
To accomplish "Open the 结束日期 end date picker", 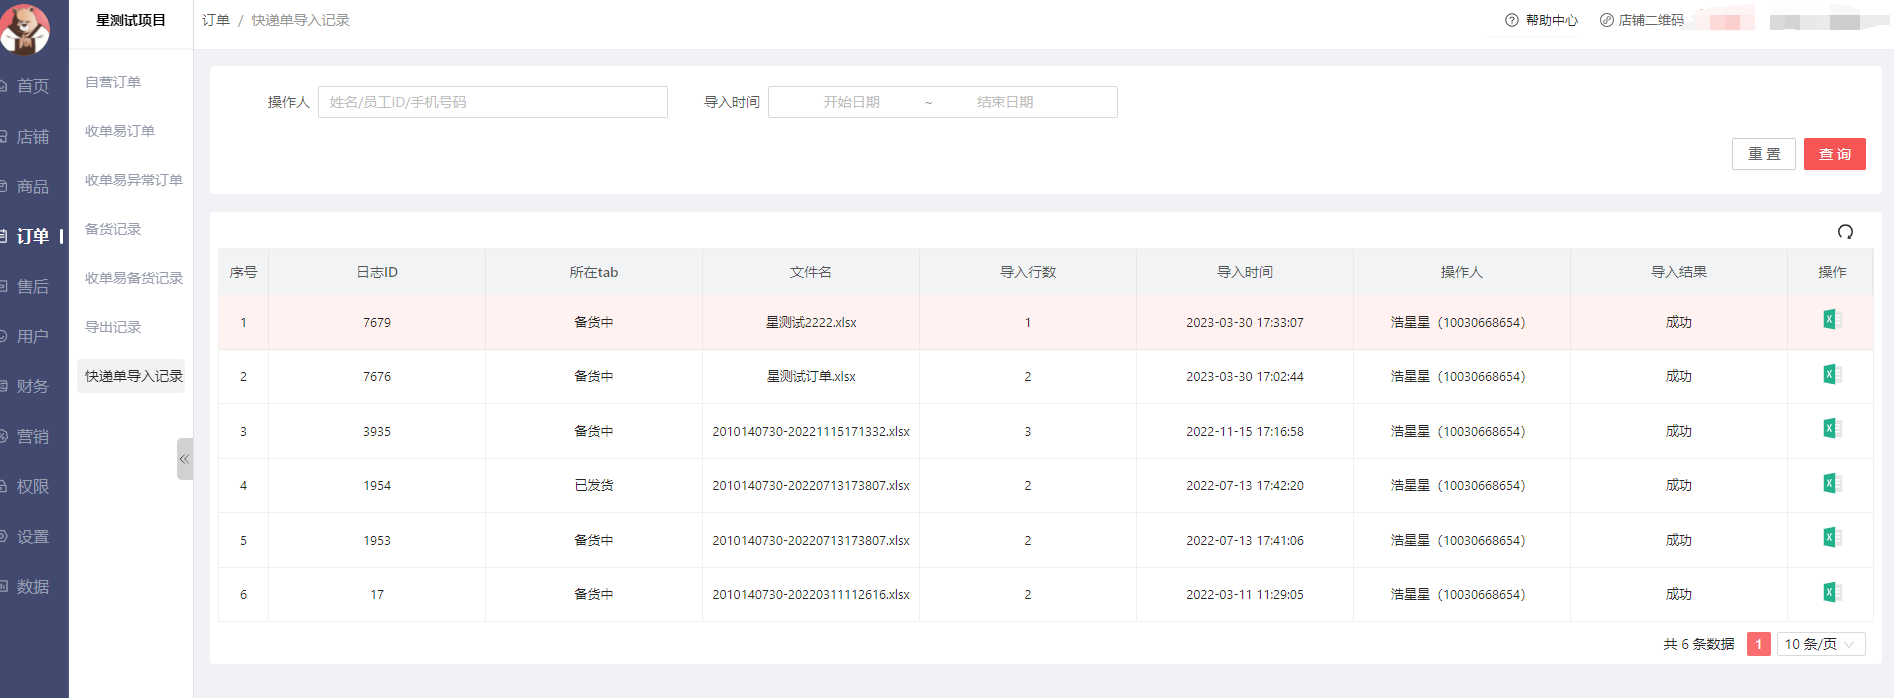I will pos(1005,102).
